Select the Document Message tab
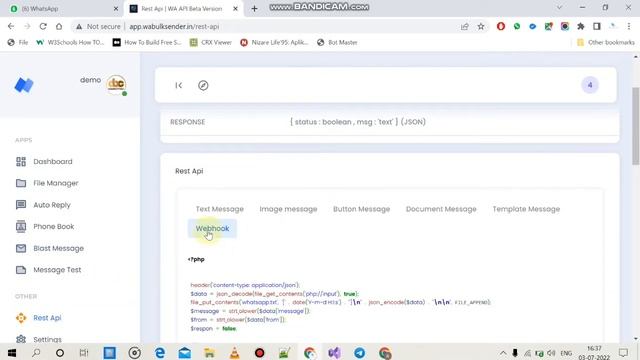 (x=441, y=209)
